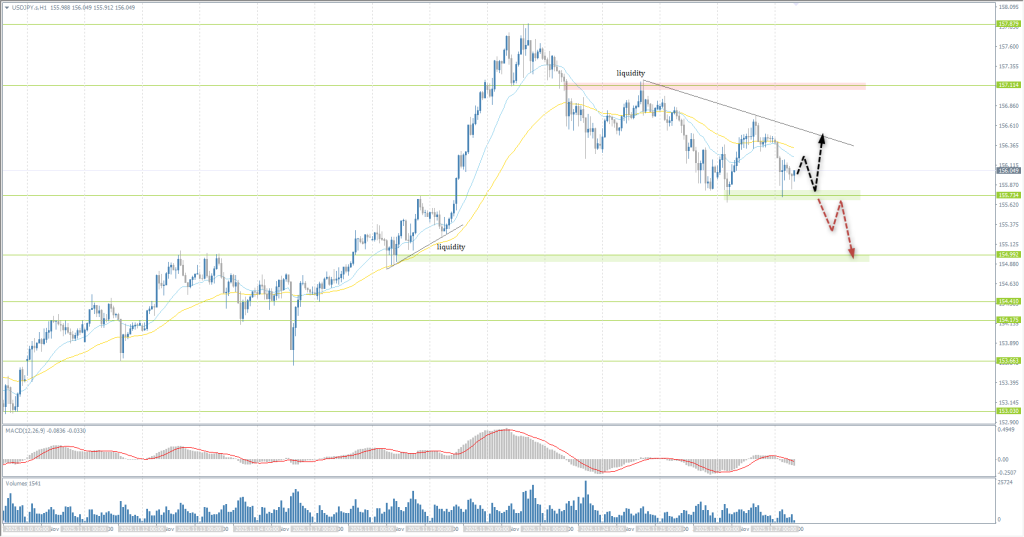This screenshot has height=537, width=1024.
Task: Select the lower liquidity text label
Action: [450, 246]
